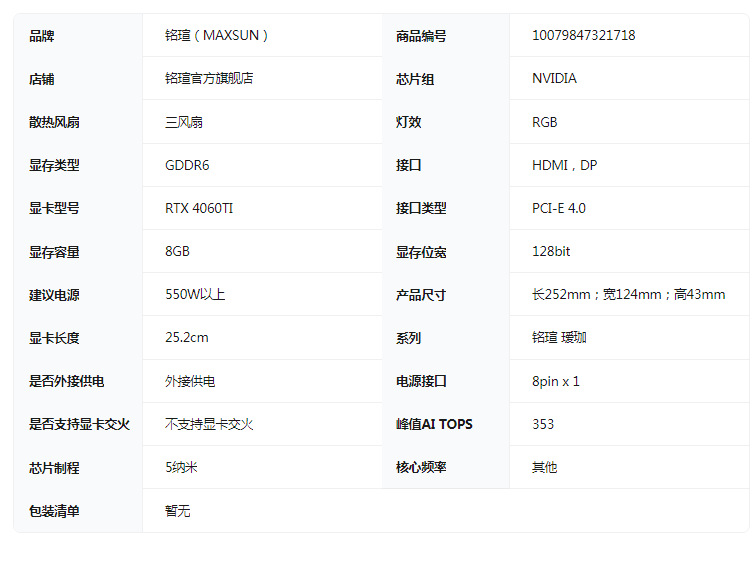The height and width of the screenshot is (565, 754).
Task: Select the lighting value RGB
Action: (544, 122)
